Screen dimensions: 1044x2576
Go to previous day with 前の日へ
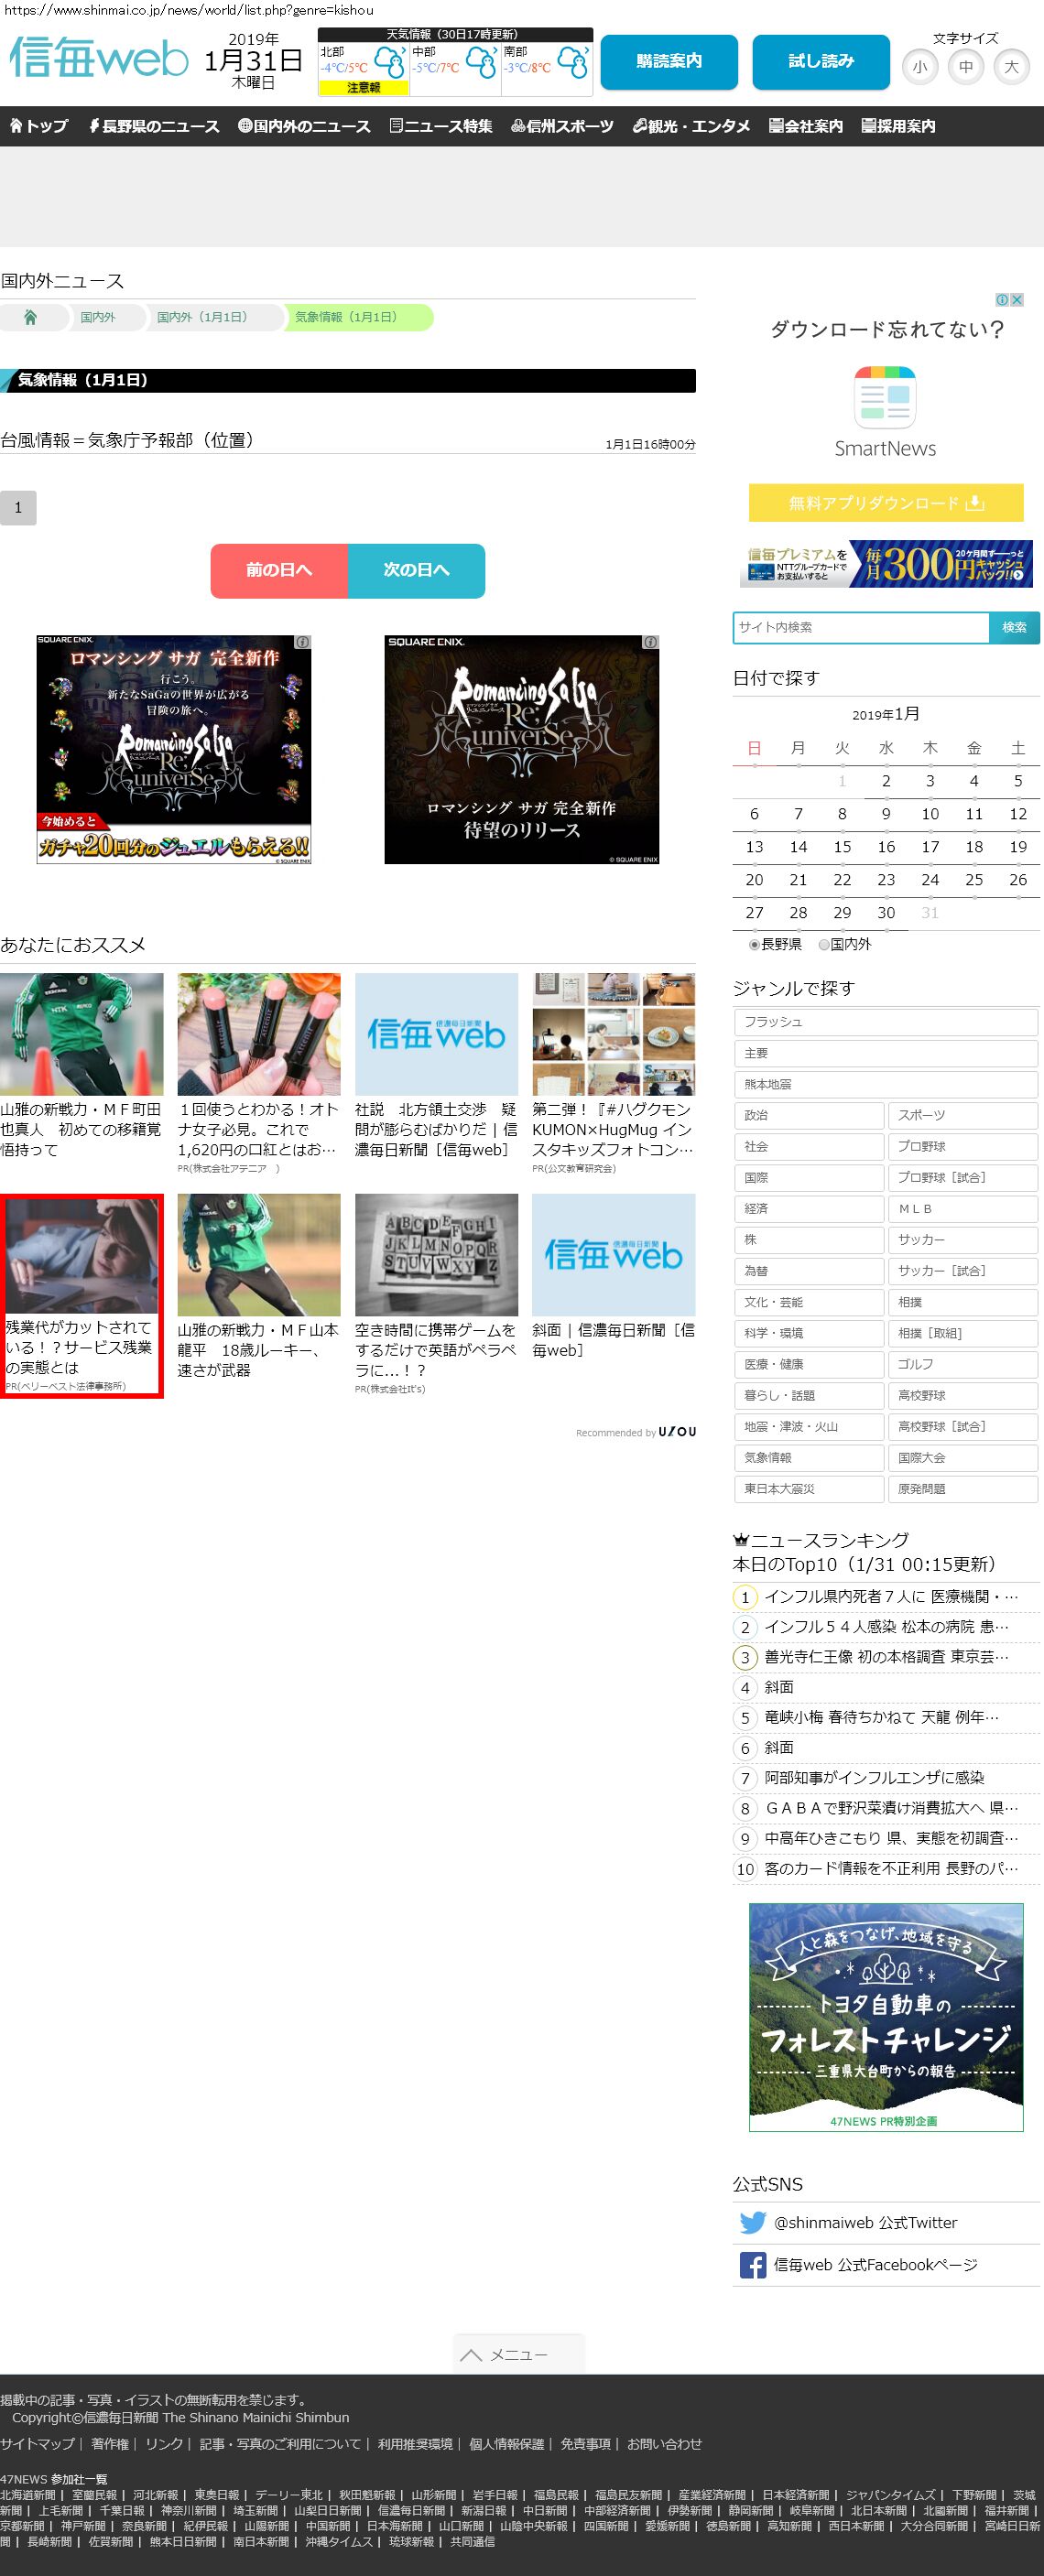coord(279,571)
